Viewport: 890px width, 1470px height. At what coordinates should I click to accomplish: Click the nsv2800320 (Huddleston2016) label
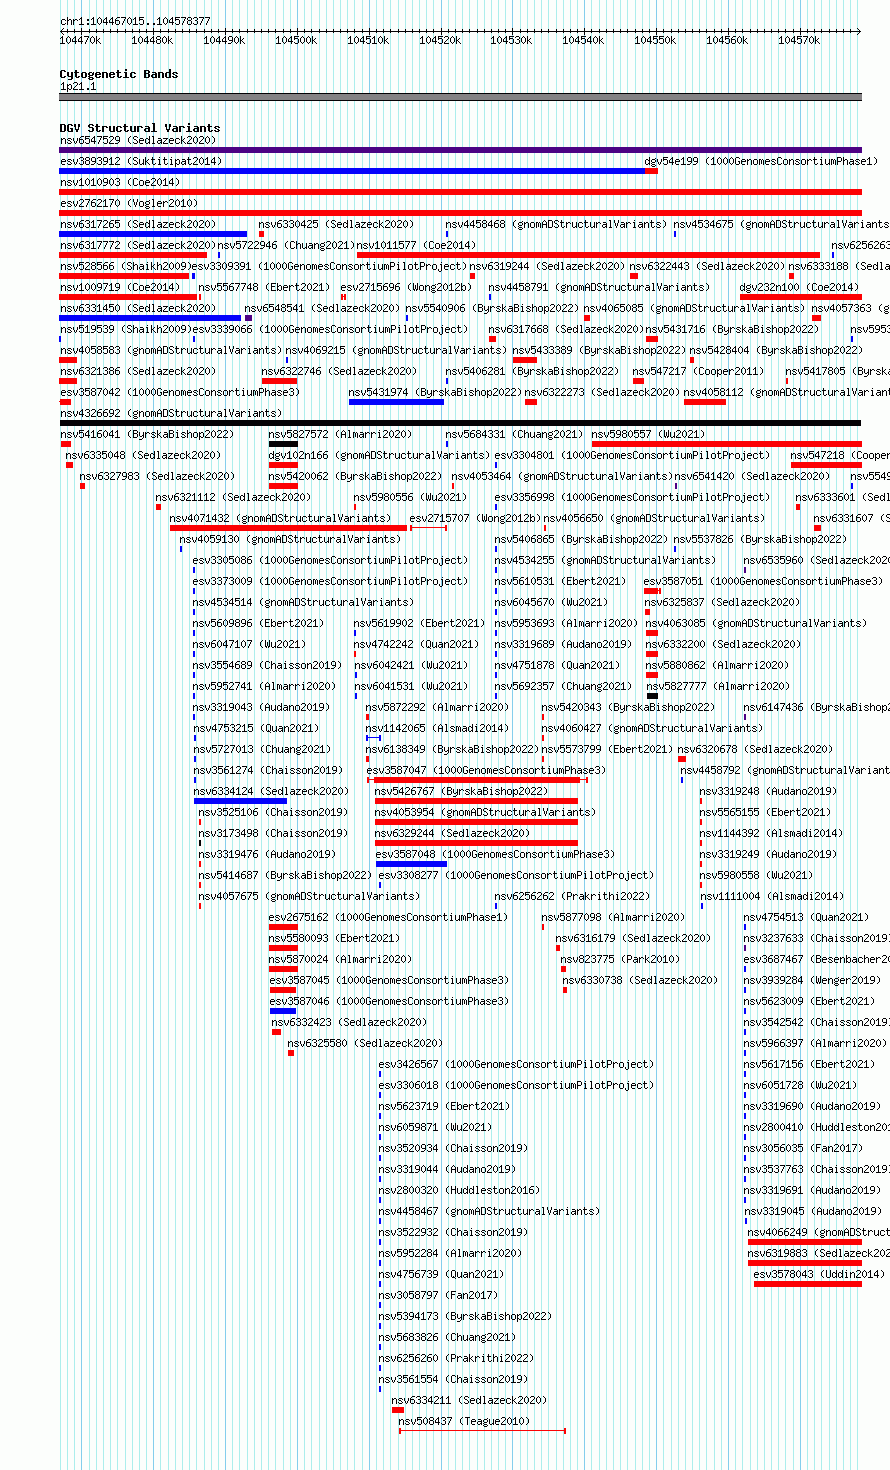tap(459, 1191)
